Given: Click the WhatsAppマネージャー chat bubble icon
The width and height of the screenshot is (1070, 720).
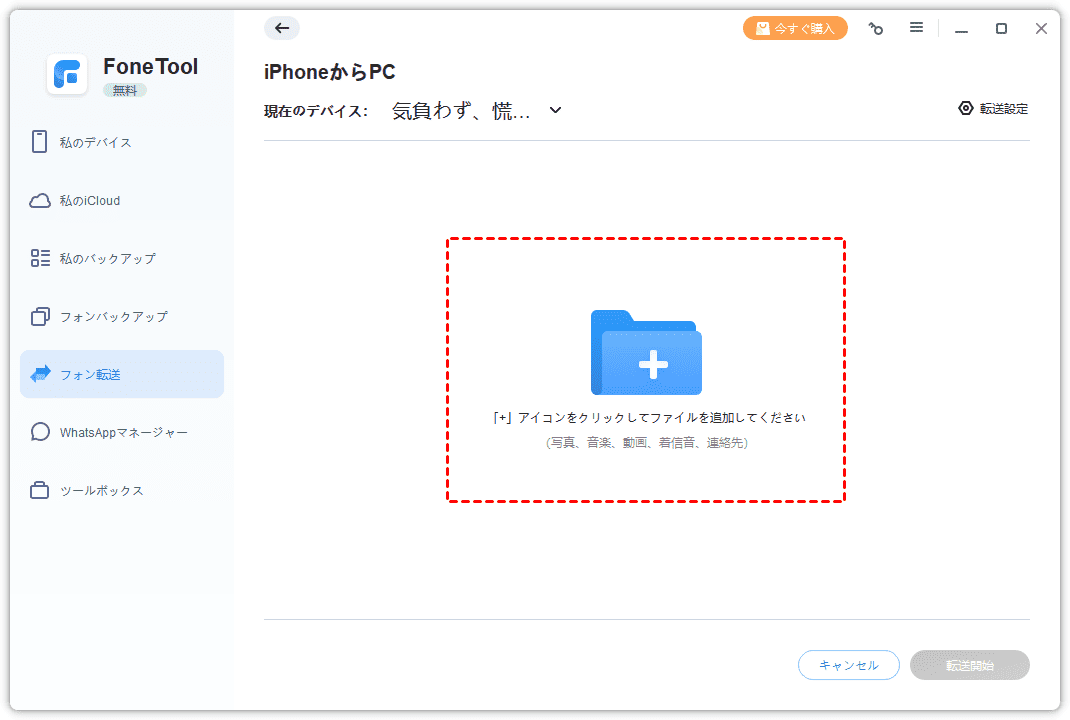Looking at the screenshot, I should click(40, 432).
